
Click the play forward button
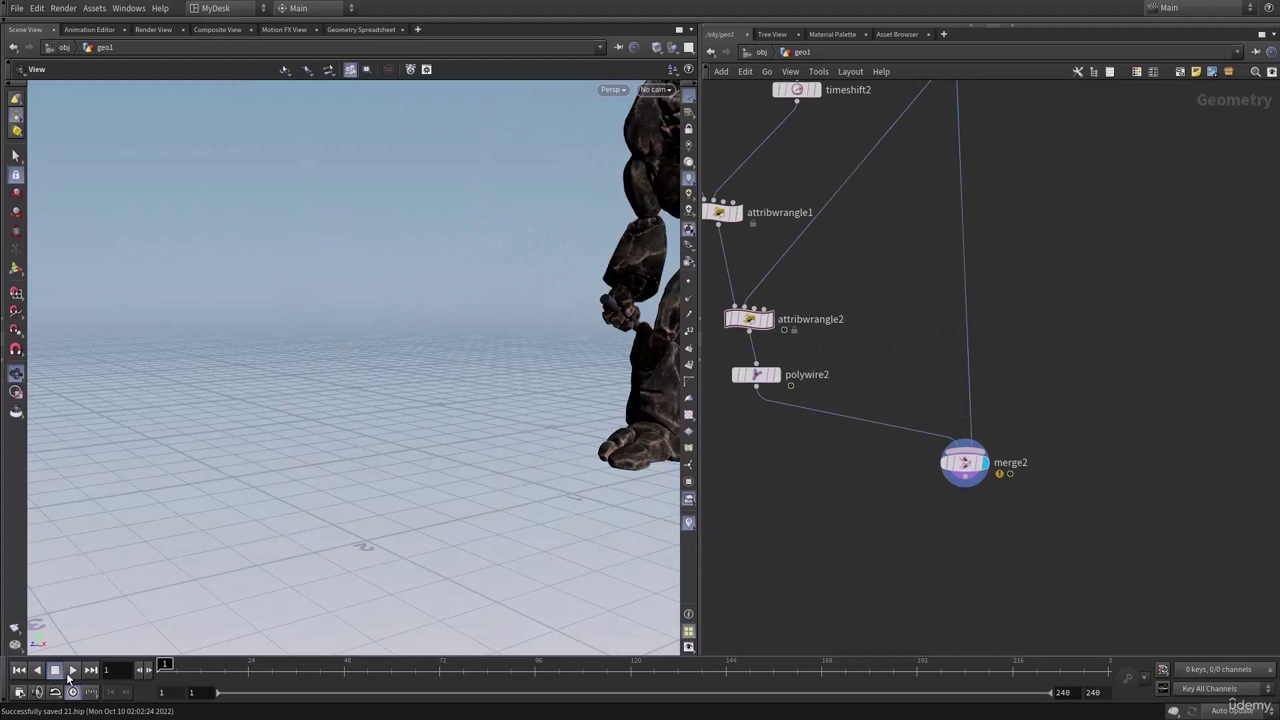pos(73,670)
